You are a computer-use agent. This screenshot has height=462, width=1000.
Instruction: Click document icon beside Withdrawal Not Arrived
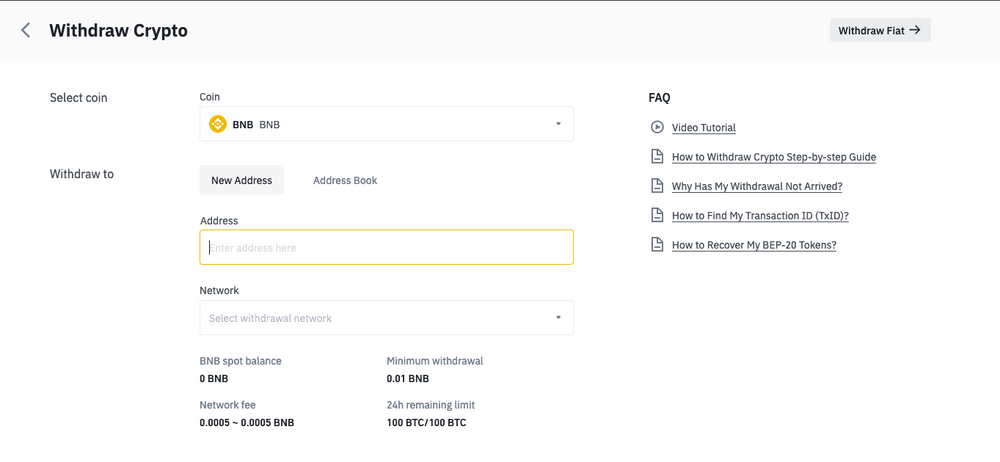tap(657, 186)
